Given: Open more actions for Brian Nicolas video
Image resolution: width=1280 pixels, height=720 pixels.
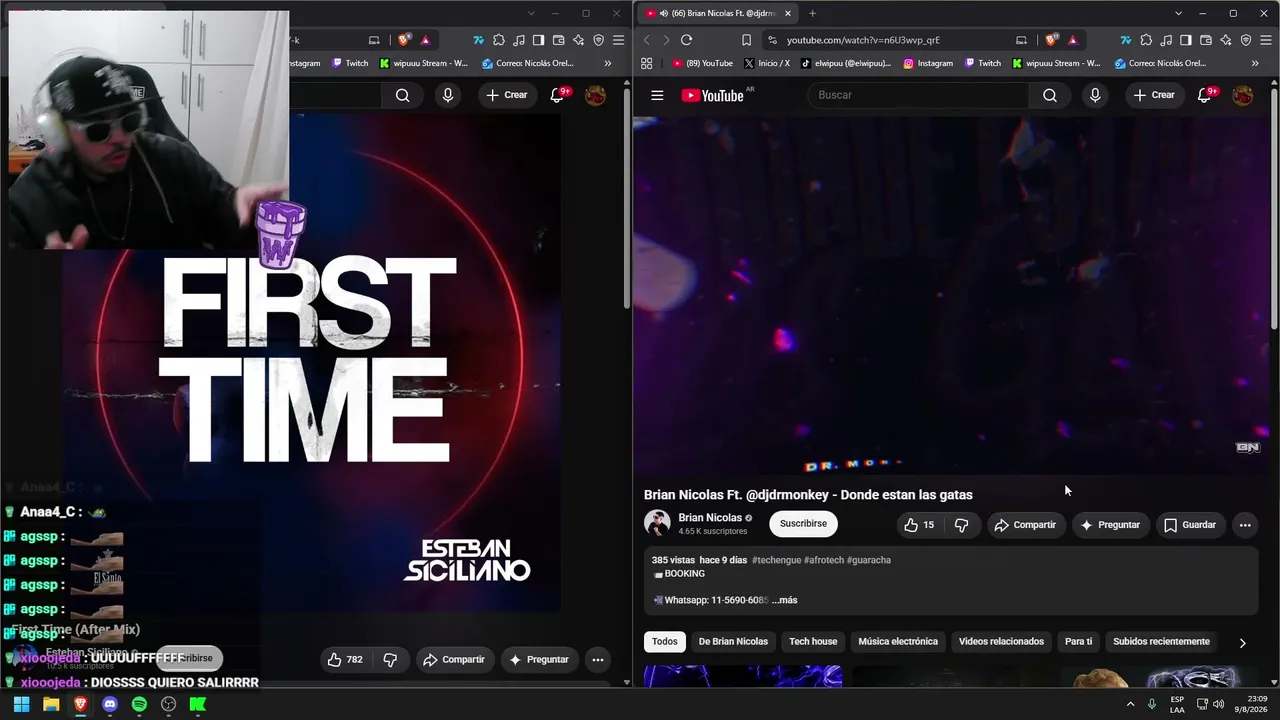Looking at the screenshot, I should pyautogui.click(x=1245, y=525).
